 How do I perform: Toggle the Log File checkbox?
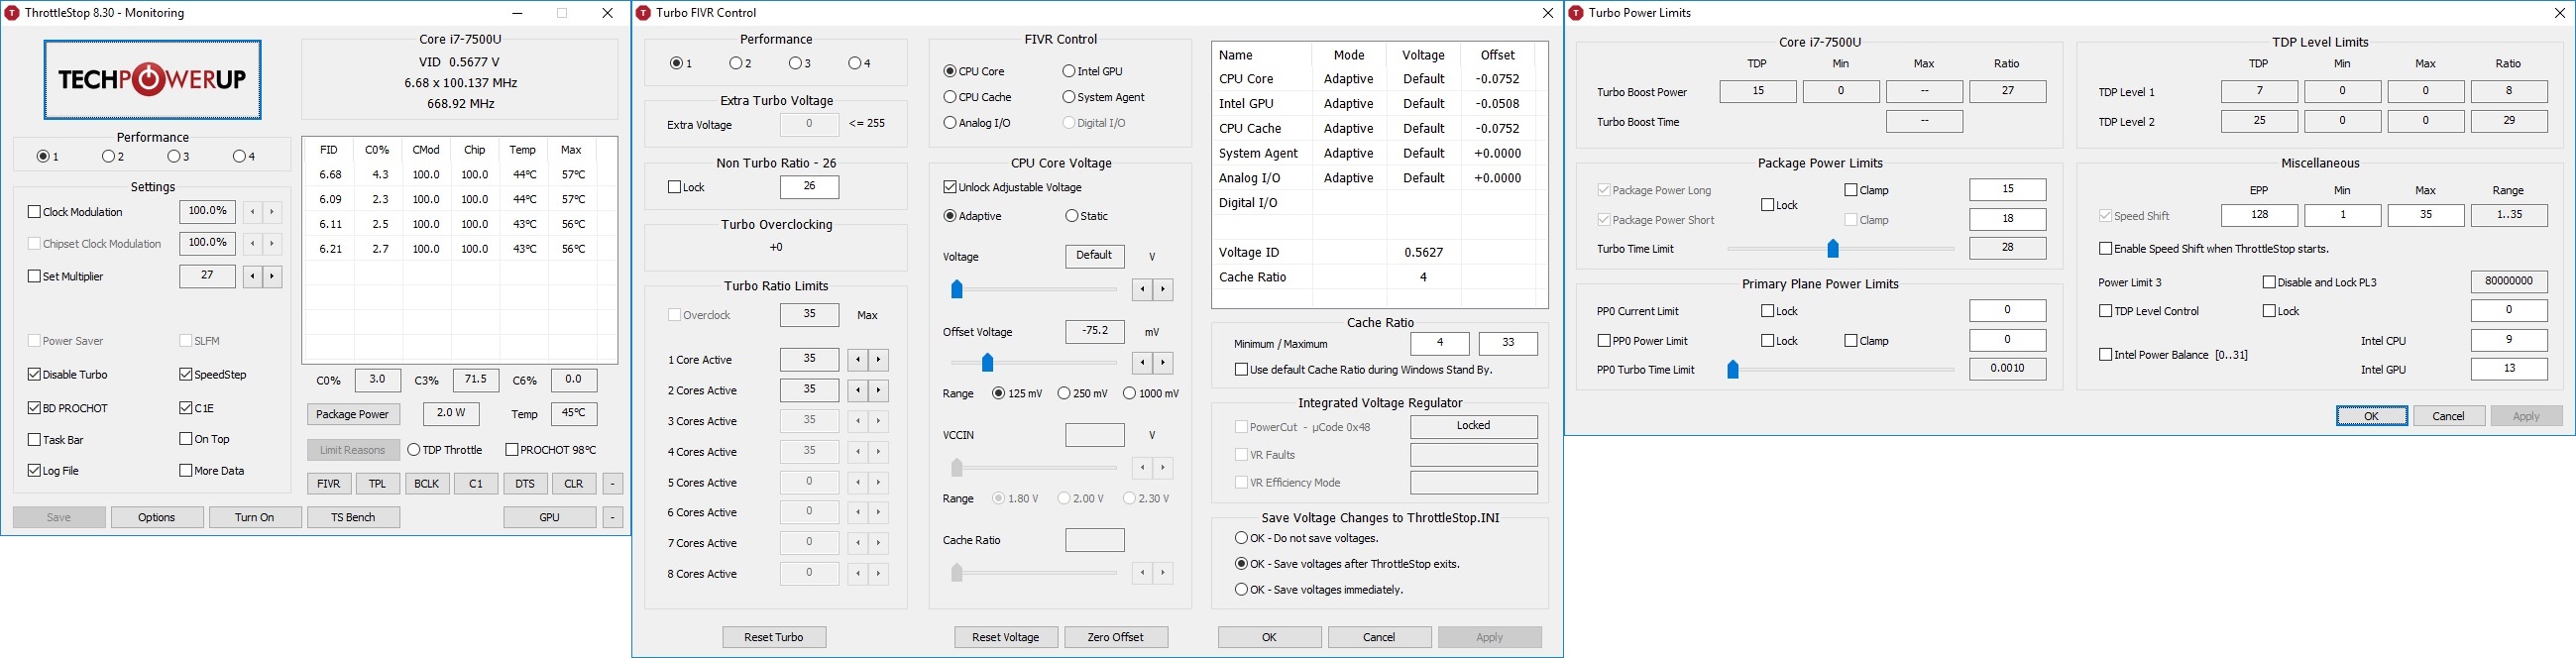34,470
